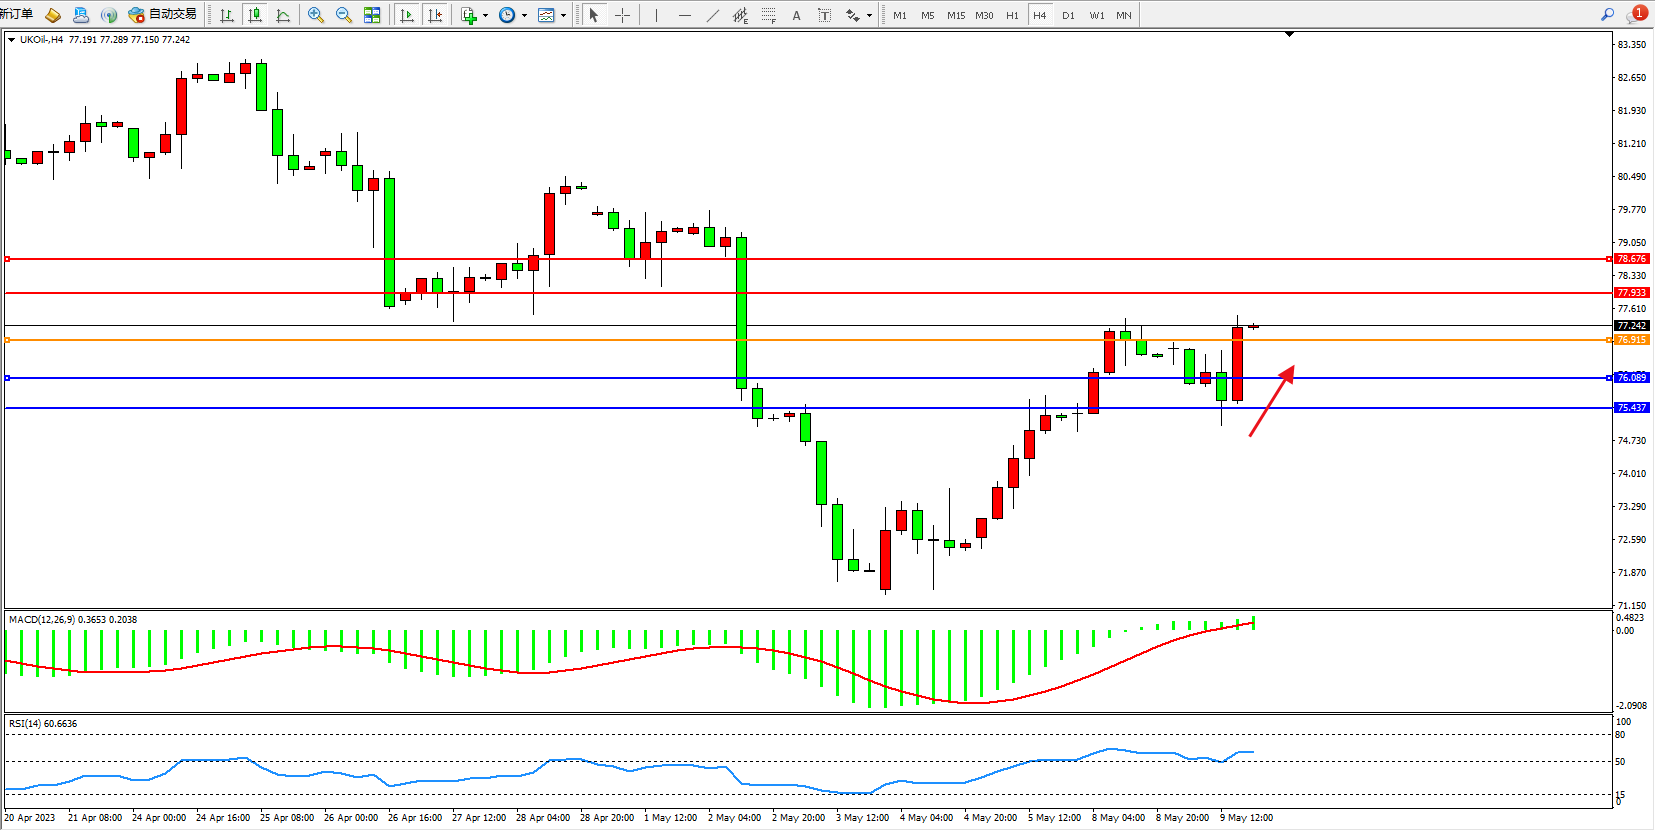Click the zoom out magnifier icon
Viewport: 1655px width, 831px height.
tap(344, 15)
